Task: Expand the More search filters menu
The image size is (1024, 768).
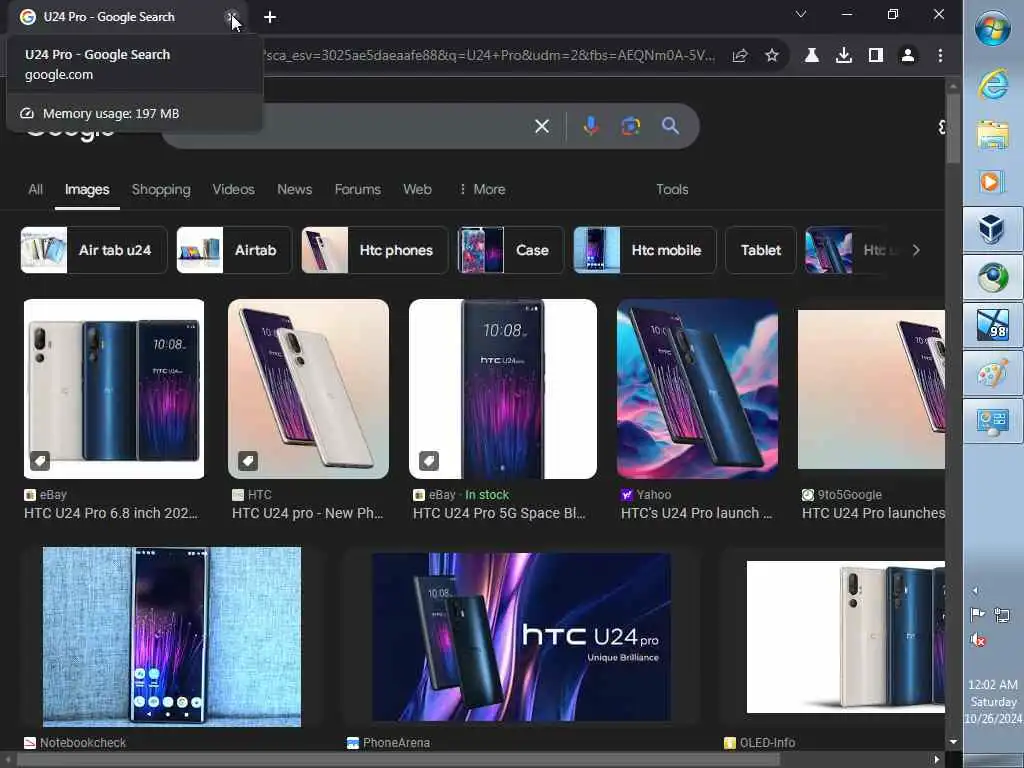Action: pos(482,189)
